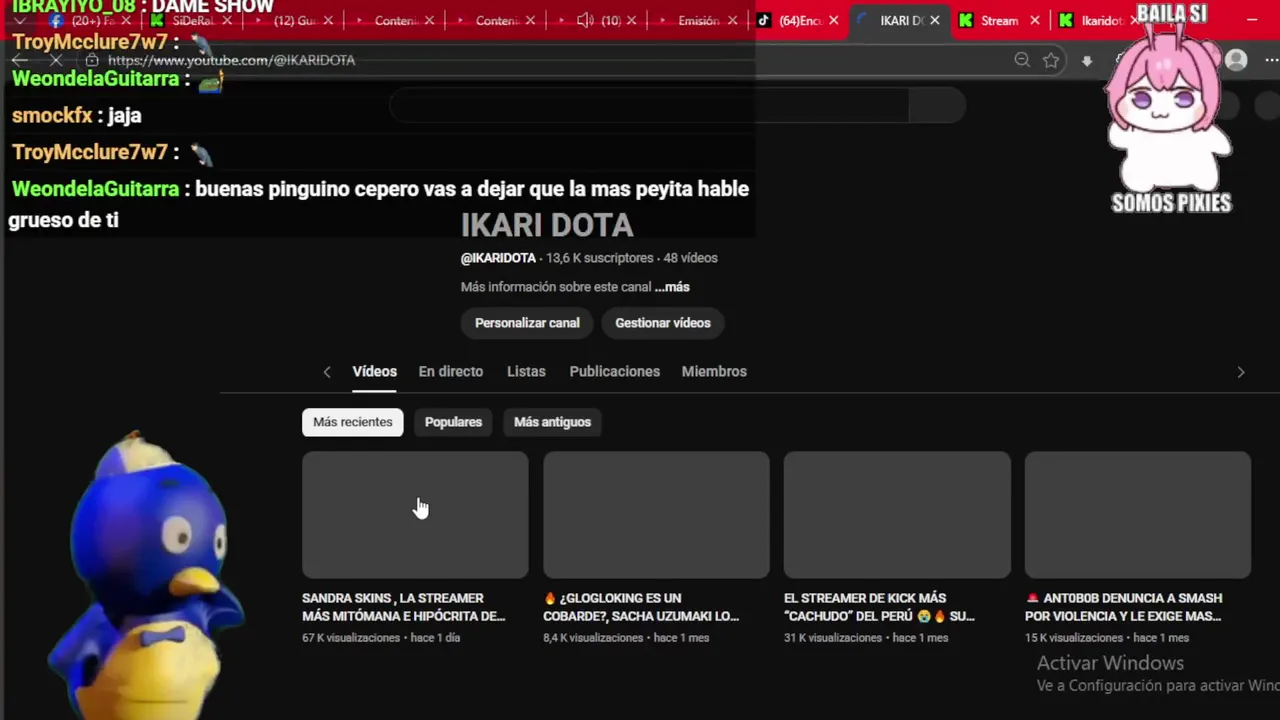Close the TikTok (64)Encu tab
Image resolution: width=1280 pixels, height=720 pixels.
[x=833, y=20]
